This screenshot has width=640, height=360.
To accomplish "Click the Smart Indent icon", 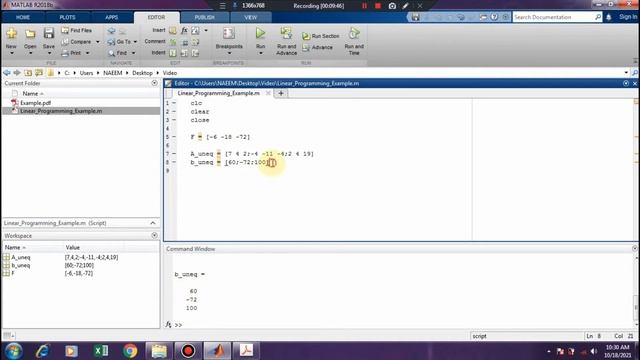I will (x=173, y=53).
